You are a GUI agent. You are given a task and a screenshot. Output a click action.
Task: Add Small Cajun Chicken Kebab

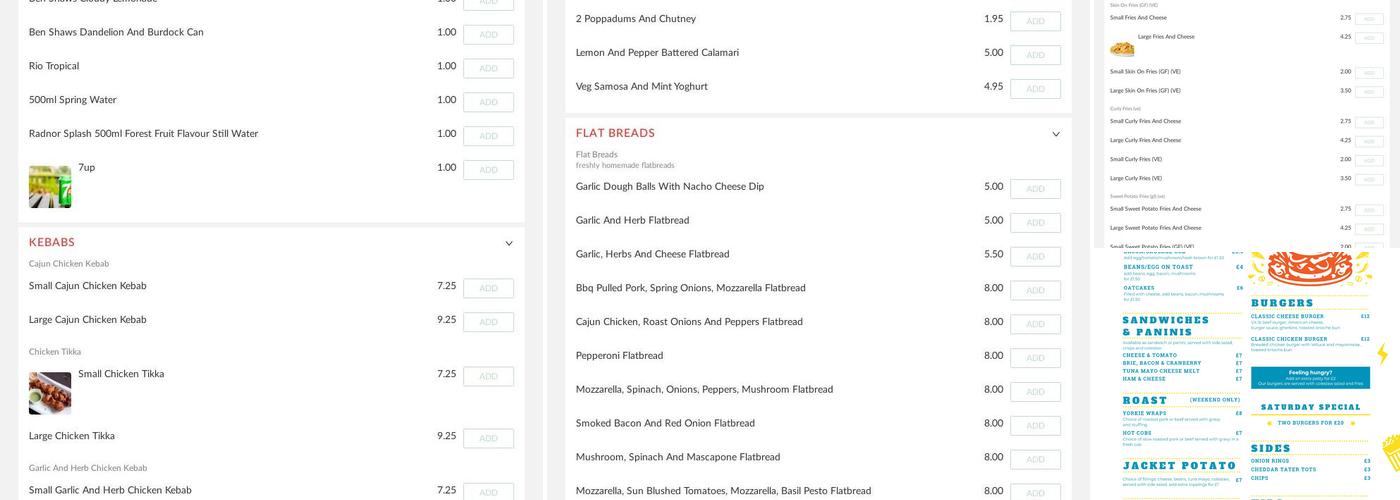[x=488, y=289]
